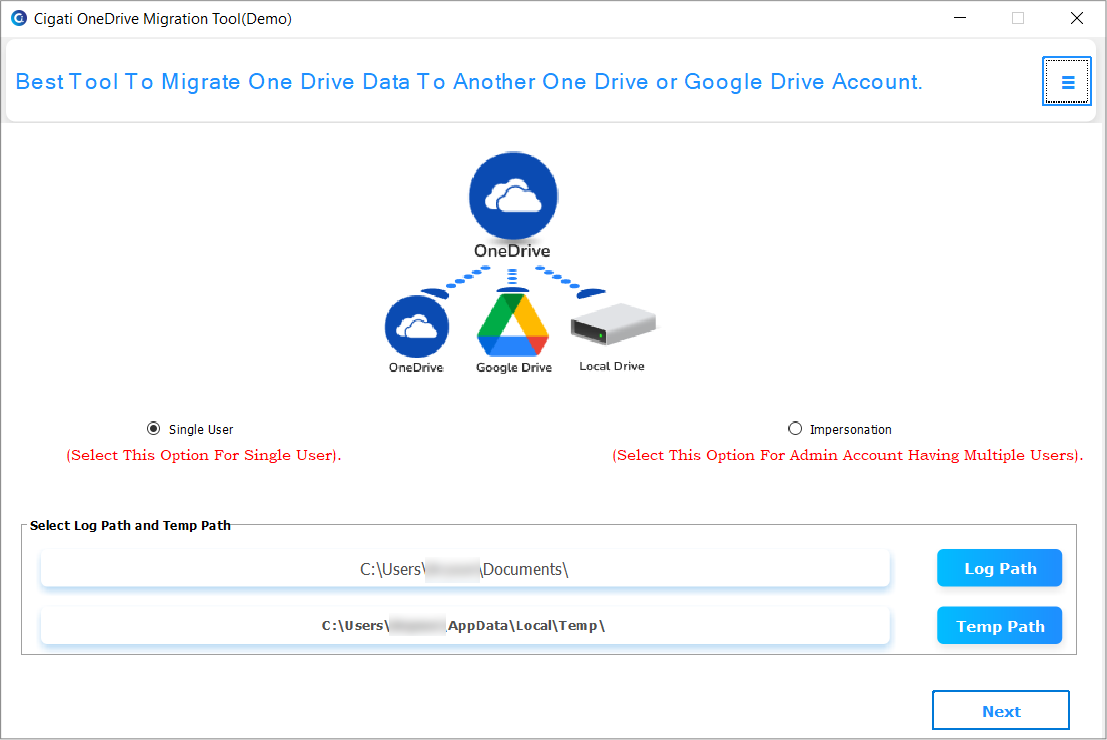This screenshot has height=740, width=1107.
Task: Click the small OneDrive destination icon
Action: point(417,327)
